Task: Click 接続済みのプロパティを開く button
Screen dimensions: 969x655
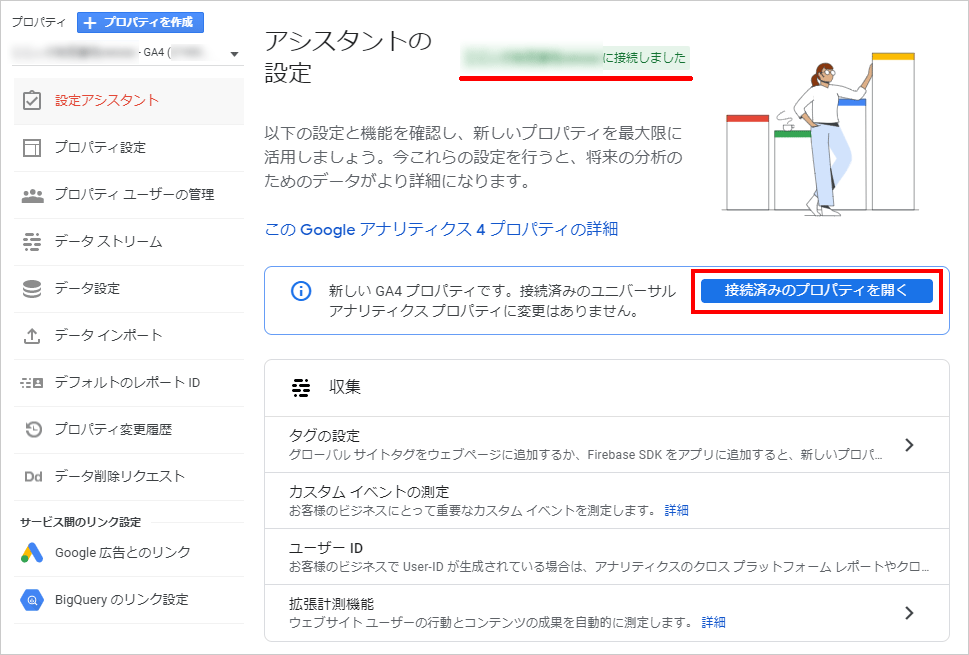Action: pyautogui.click(x=816, y=290)
